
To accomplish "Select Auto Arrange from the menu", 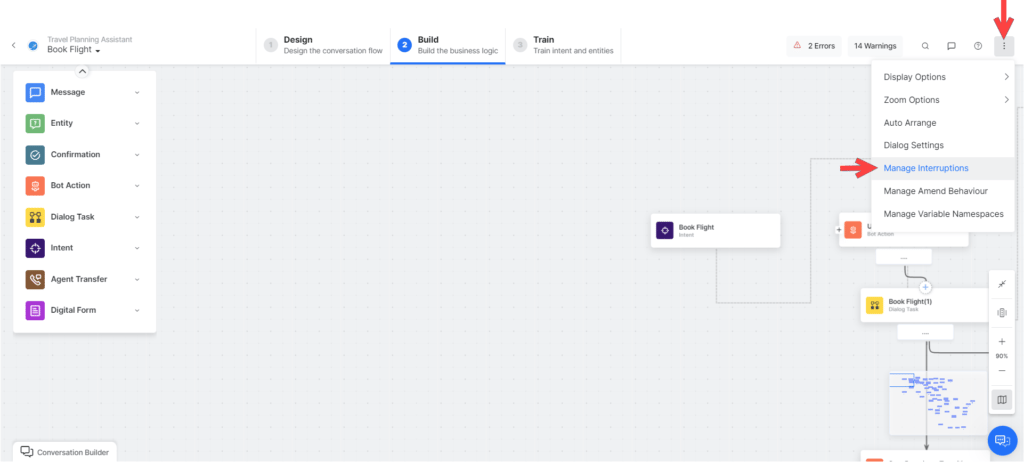I will pos(943,123).
